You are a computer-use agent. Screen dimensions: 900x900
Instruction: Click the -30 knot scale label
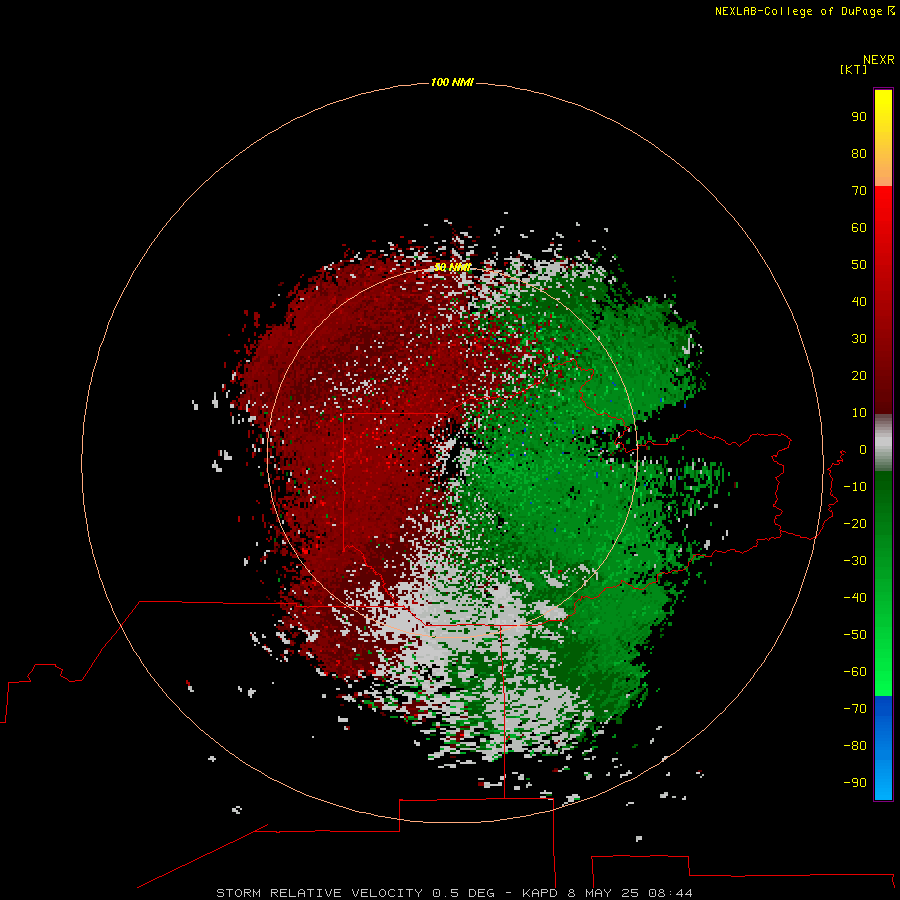pos(855,561)
